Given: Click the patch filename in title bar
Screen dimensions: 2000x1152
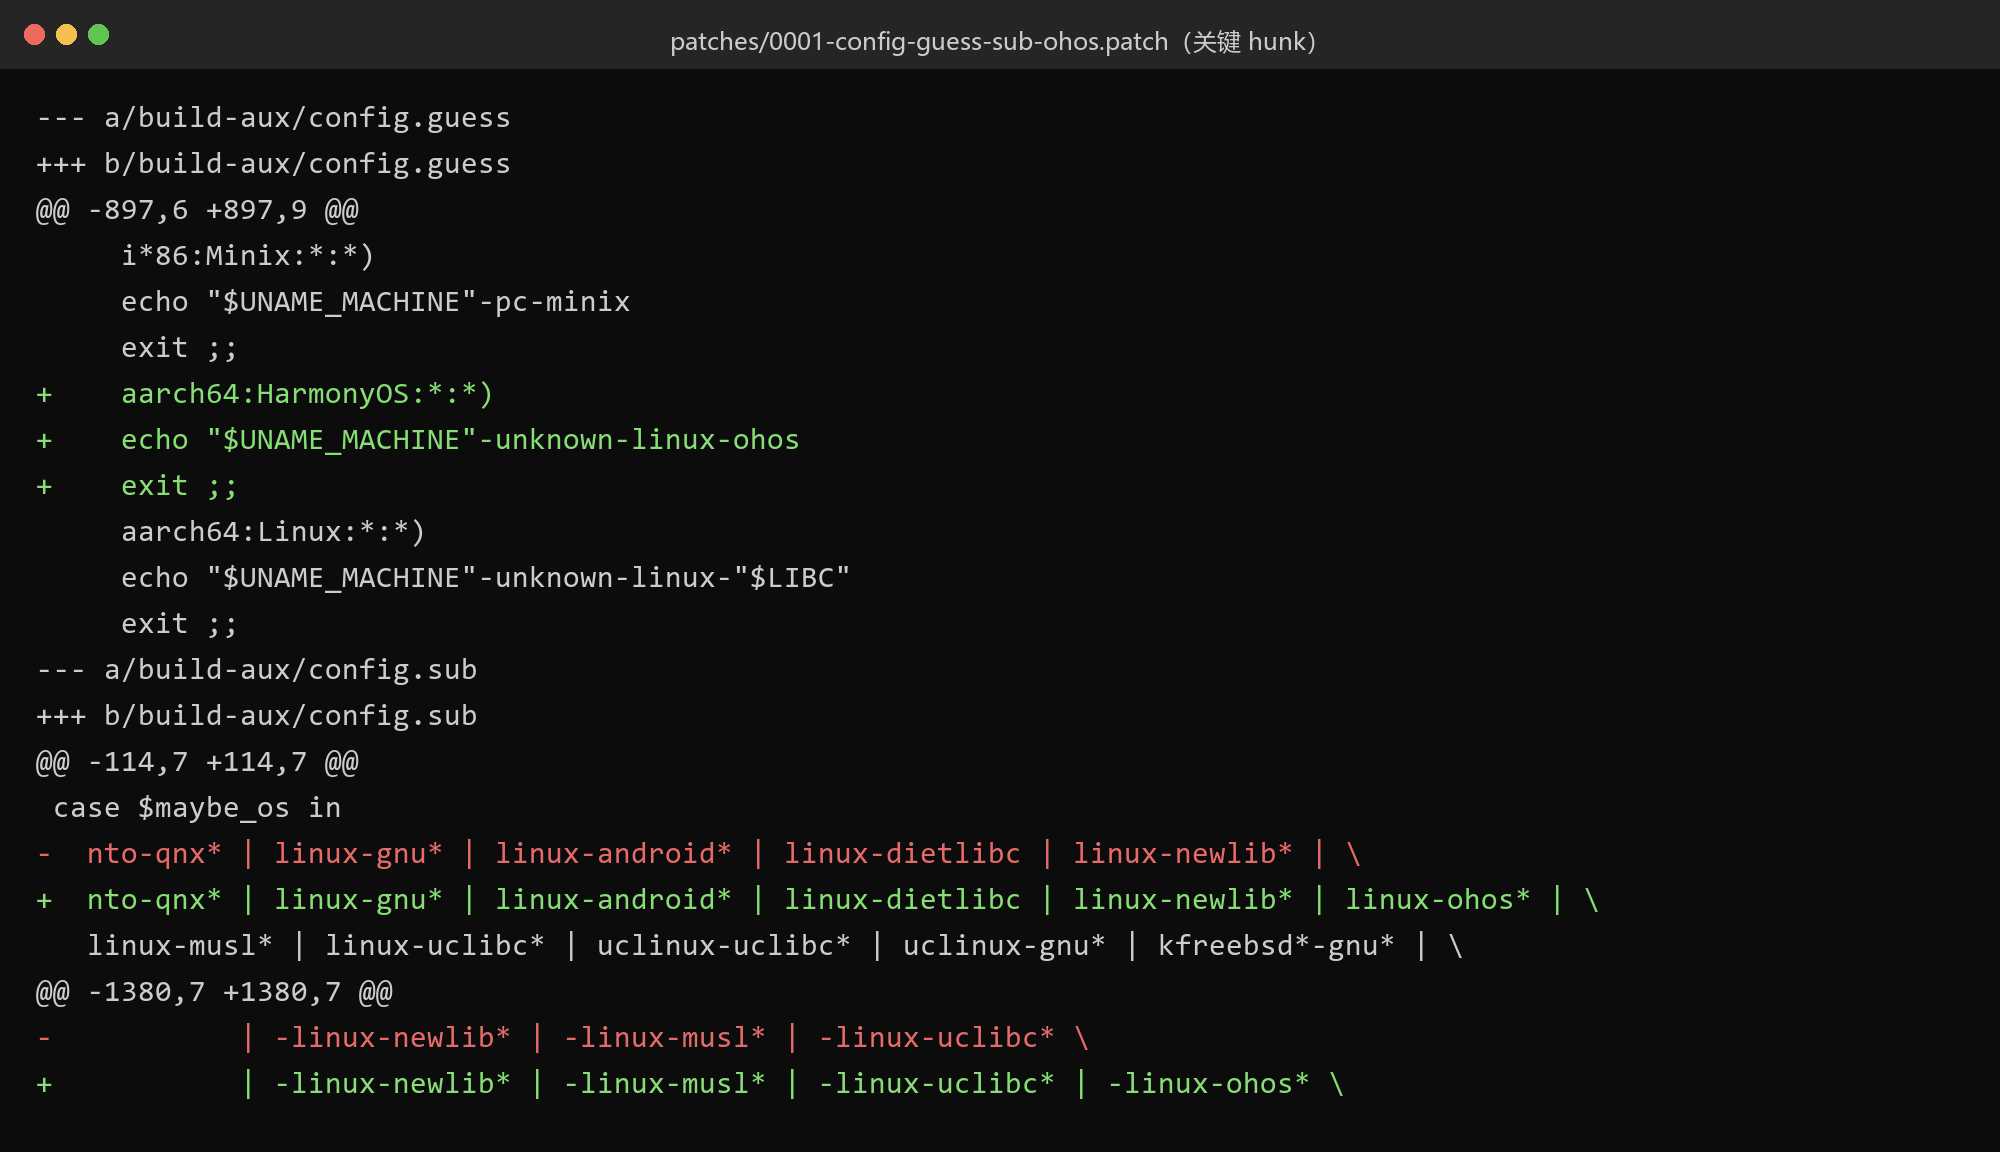Looking at the screenshot, I should point(993,41).
